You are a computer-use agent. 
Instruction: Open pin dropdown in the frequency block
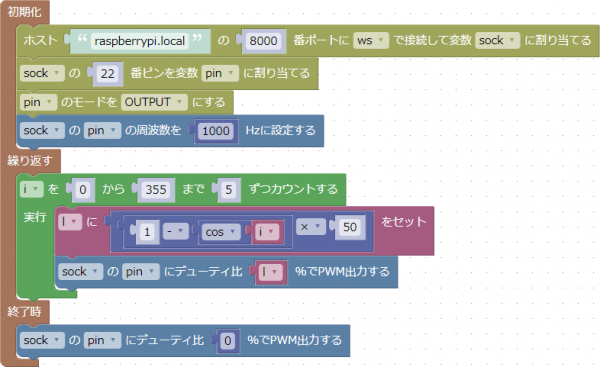click(102, 130)
